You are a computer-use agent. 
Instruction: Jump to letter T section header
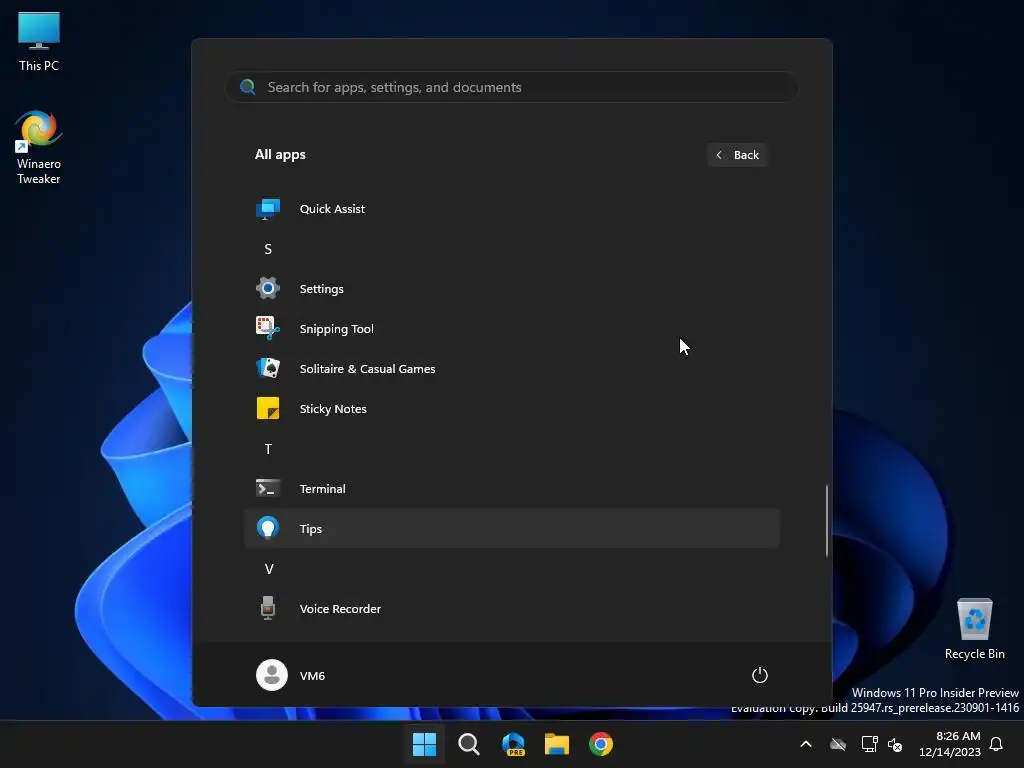268,449
